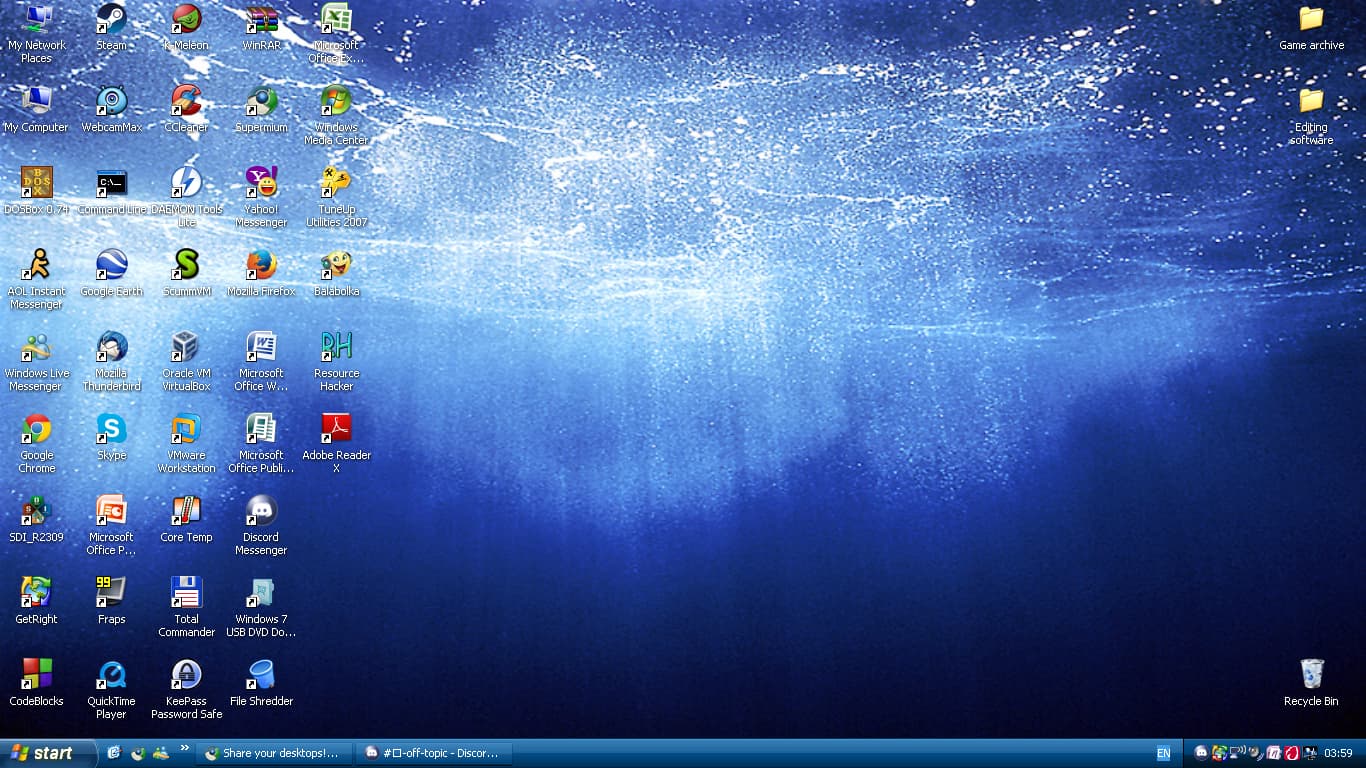The height and width of the screenshot is (768, 1366).
Task: Open TuneUp Utilities 2007 shortcut
Action: tap(336, 182)
